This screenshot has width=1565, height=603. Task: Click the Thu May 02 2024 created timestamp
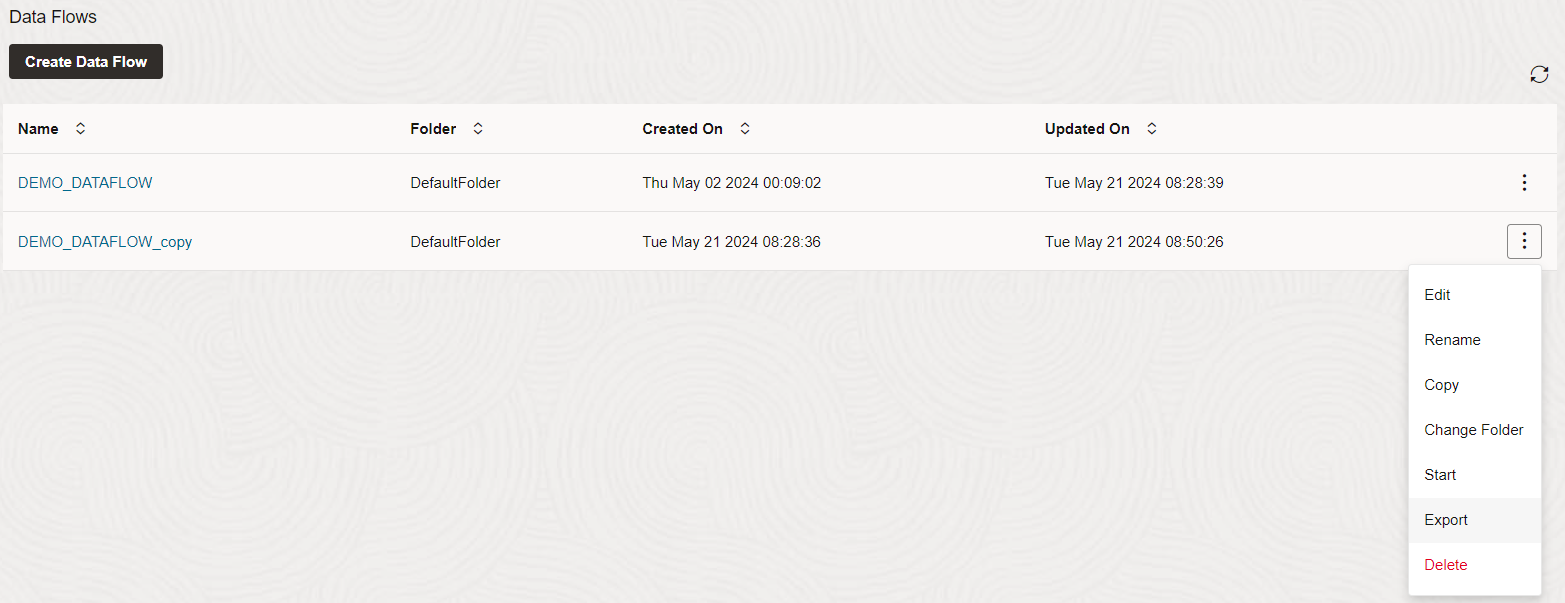[731, 183]
